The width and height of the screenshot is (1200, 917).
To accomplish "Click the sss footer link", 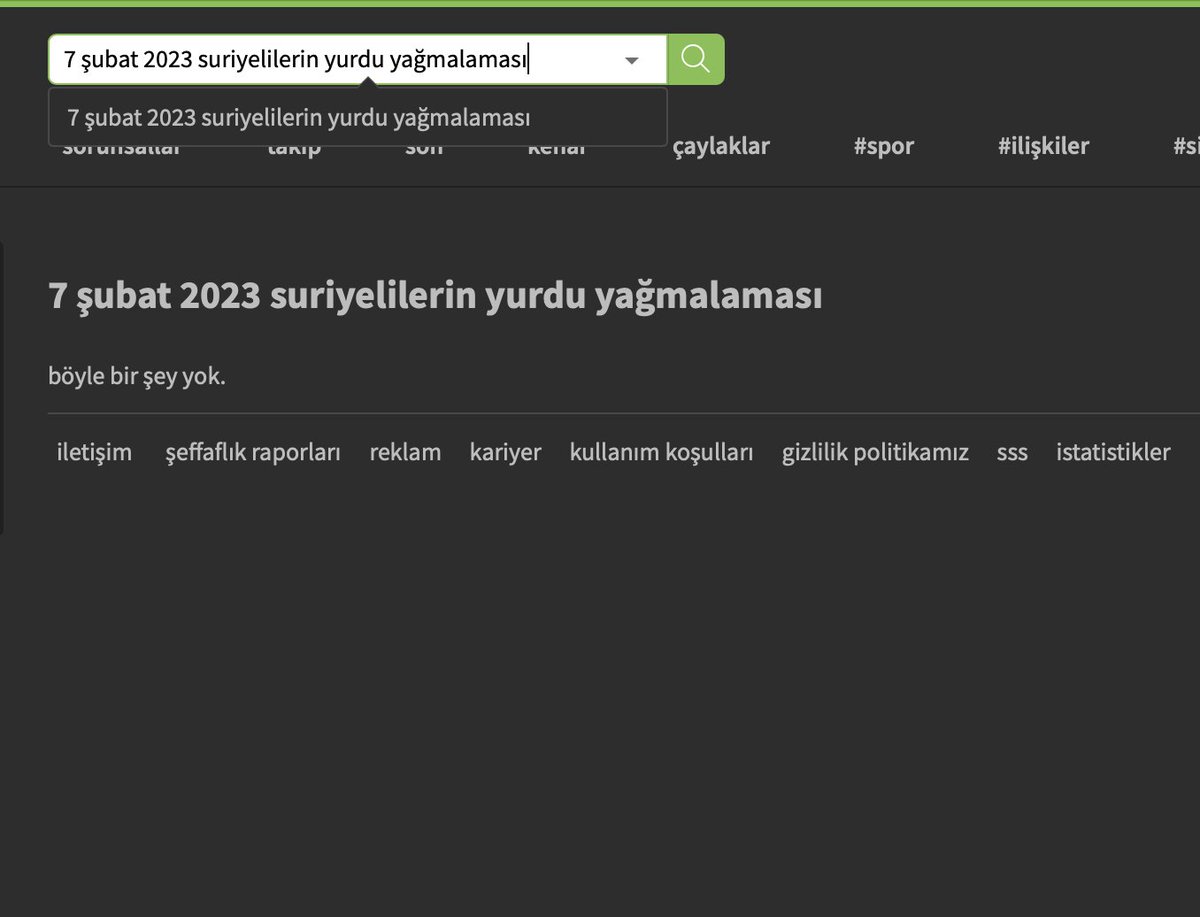I will tap(1012, 452).
